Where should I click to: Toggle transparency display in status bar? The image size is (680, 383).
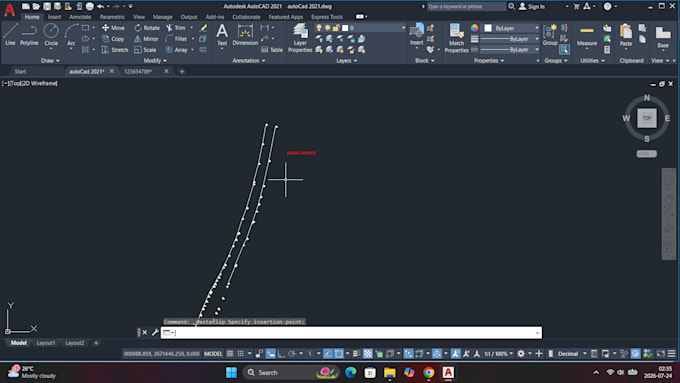(x=367, y=354)
